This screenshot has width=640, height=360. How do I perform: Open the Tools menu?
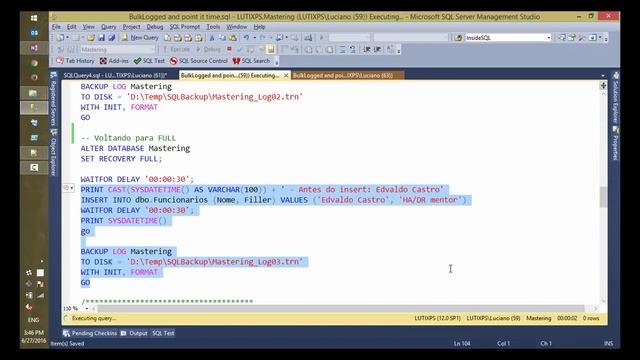pyautogui.click(x=213, y=27)
